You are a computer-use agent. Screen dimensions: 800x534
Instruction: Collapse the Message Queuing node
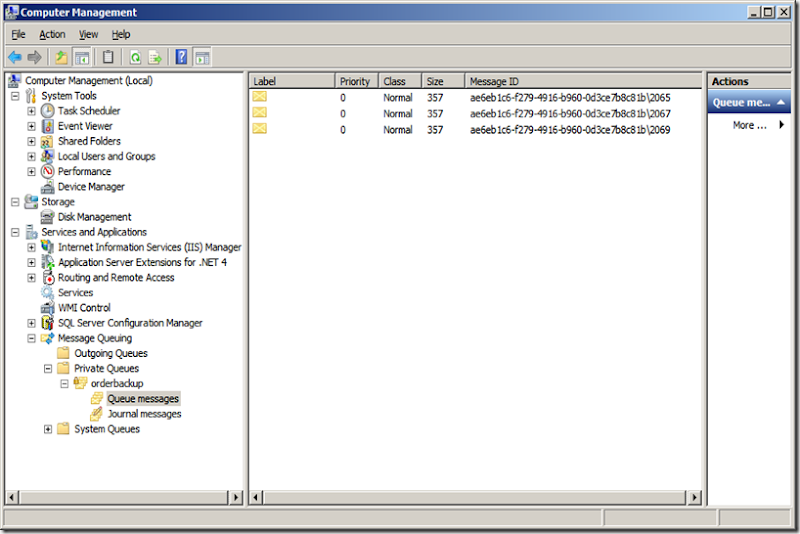coord(32,338)
